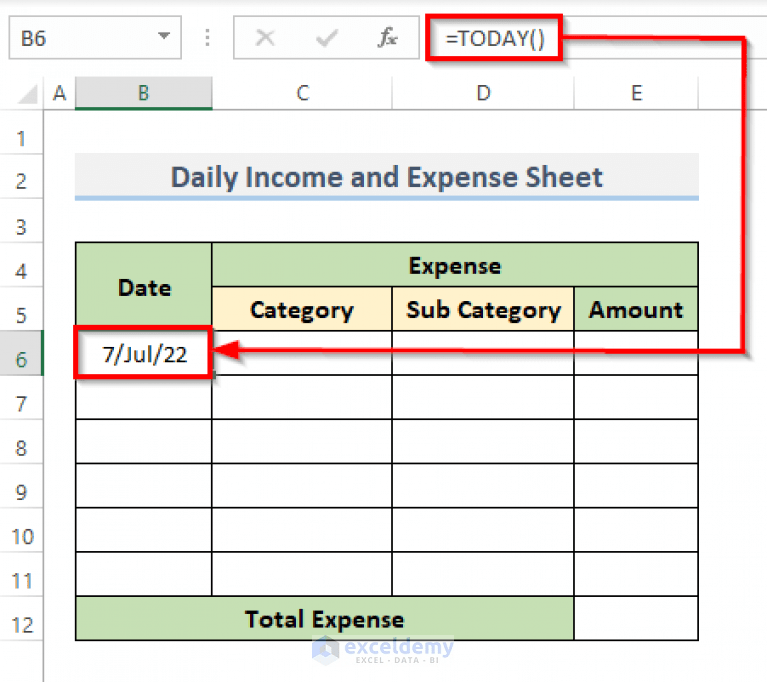Select the empty Amount cell in row 8
767x682 pixels.
pos(636,441)
